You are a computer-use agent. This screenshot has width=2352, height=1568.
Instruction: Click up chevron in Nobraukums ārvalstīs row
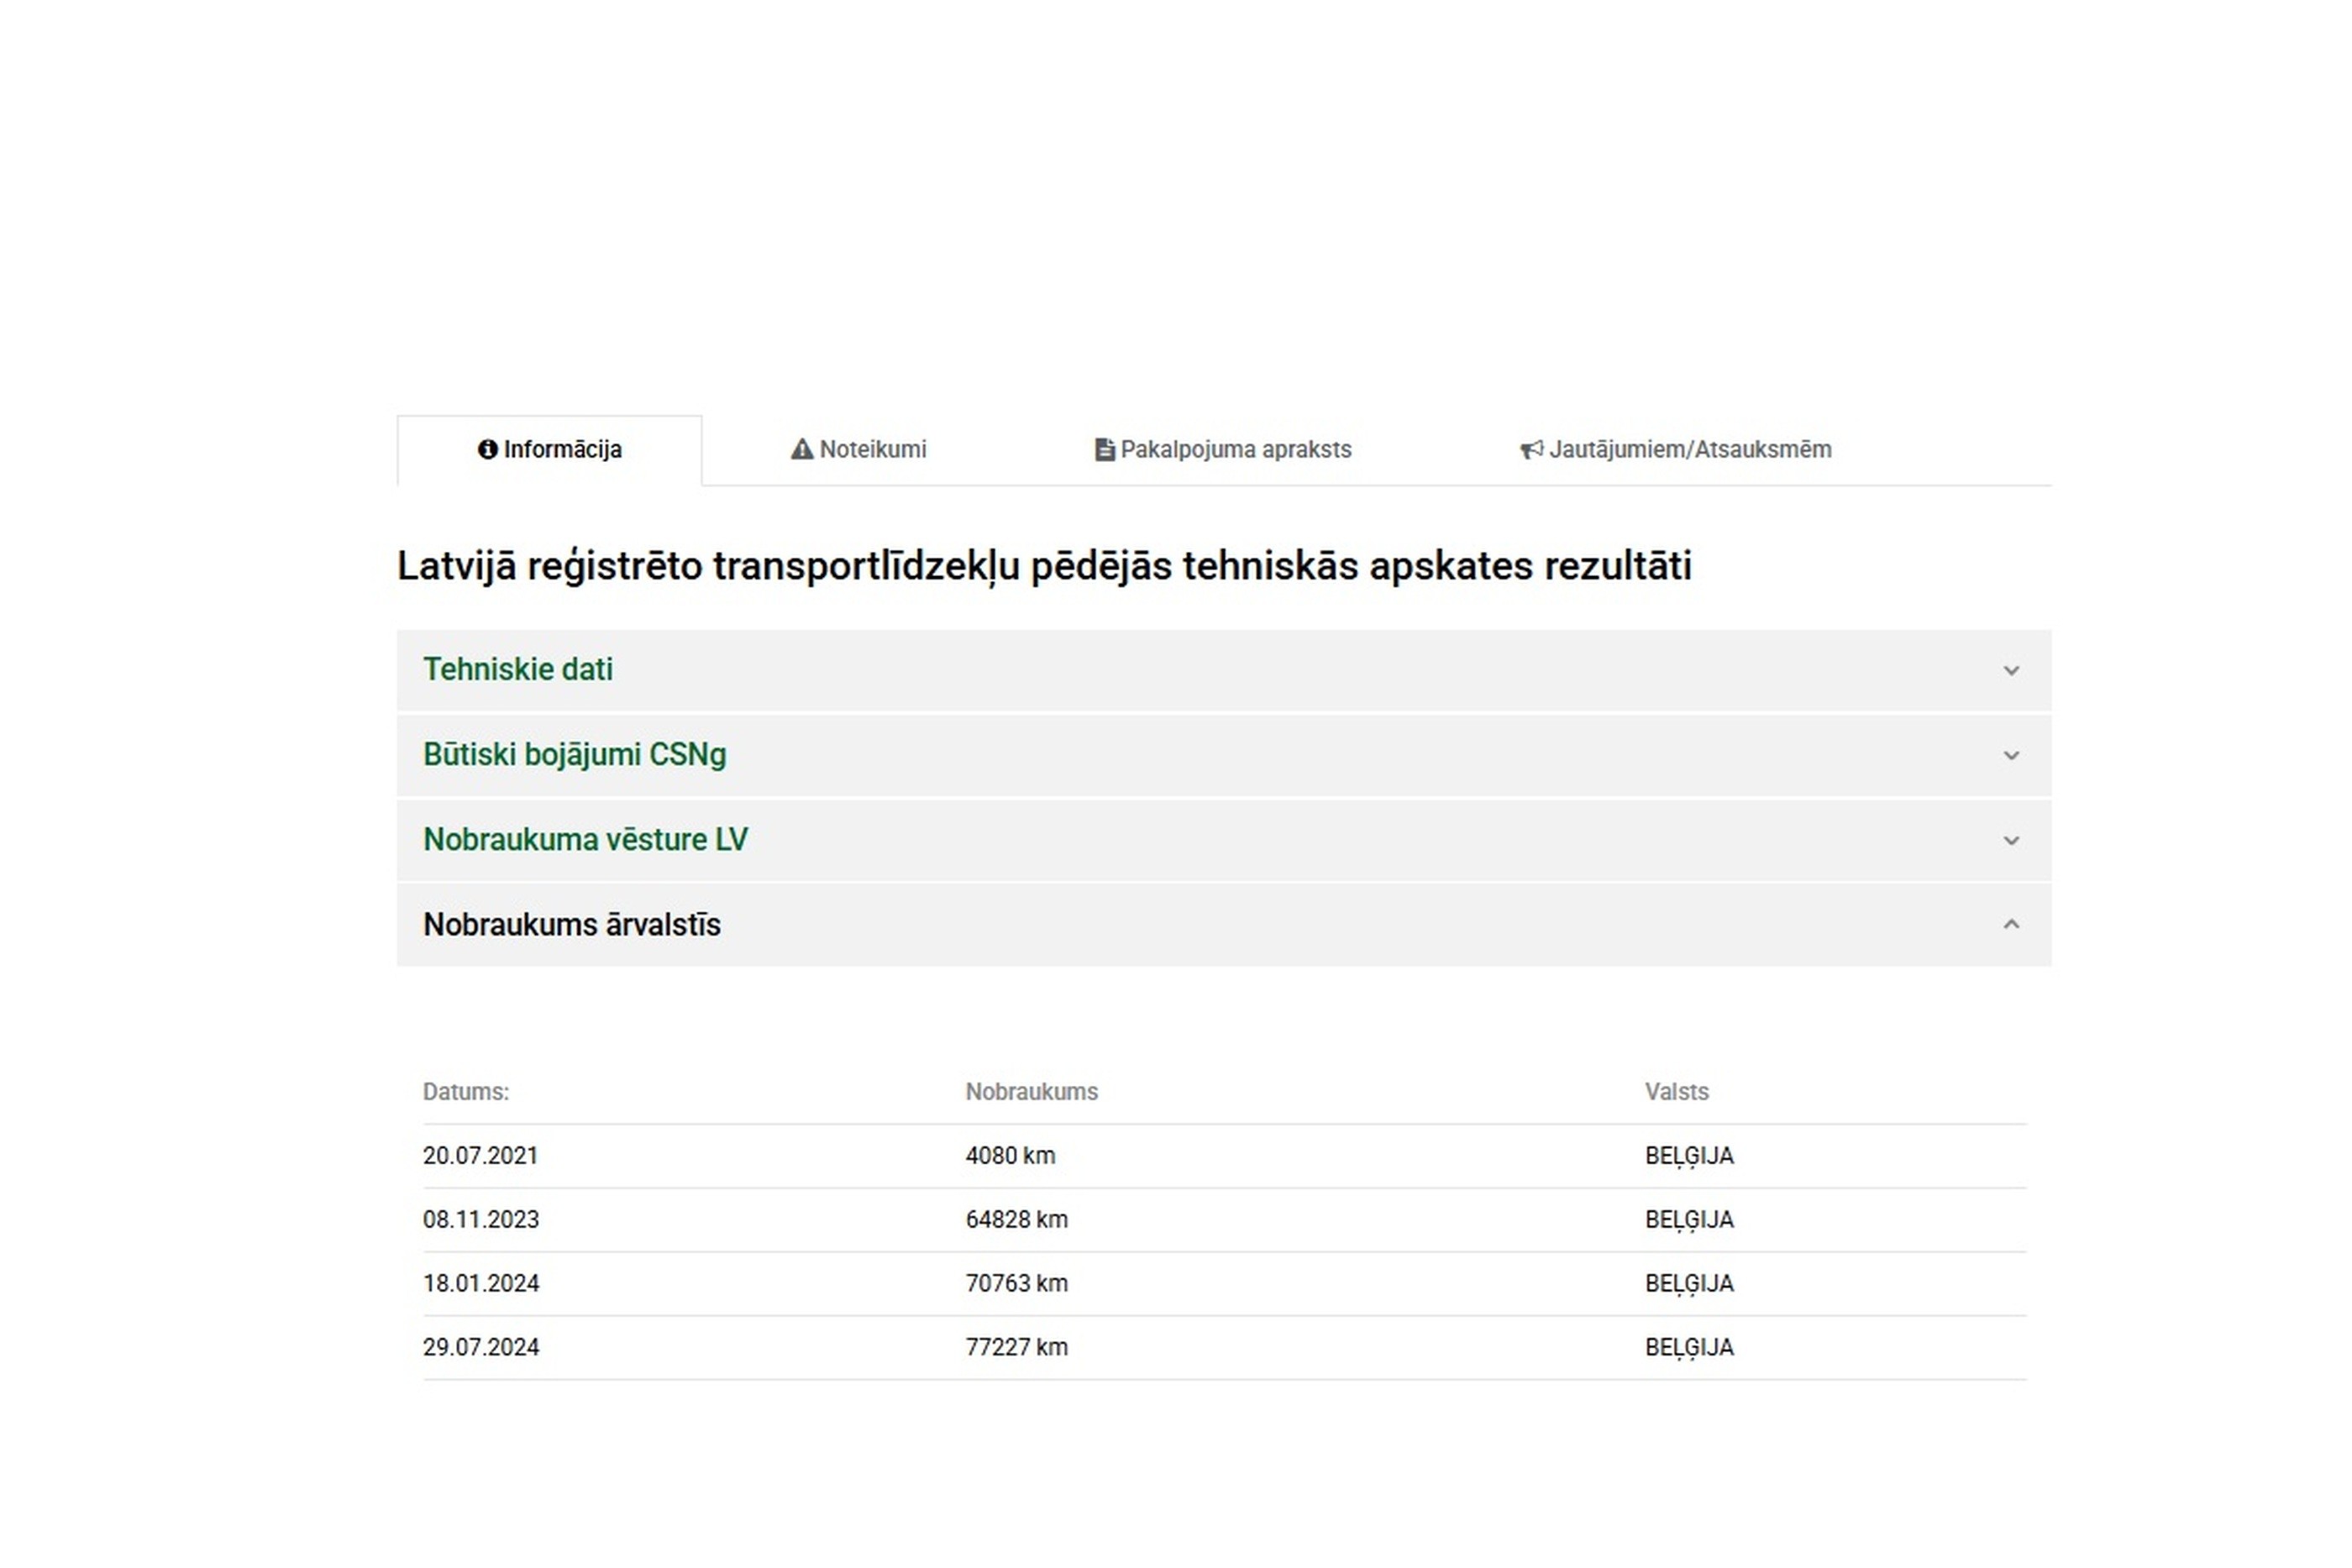(x=2011, y=925)
